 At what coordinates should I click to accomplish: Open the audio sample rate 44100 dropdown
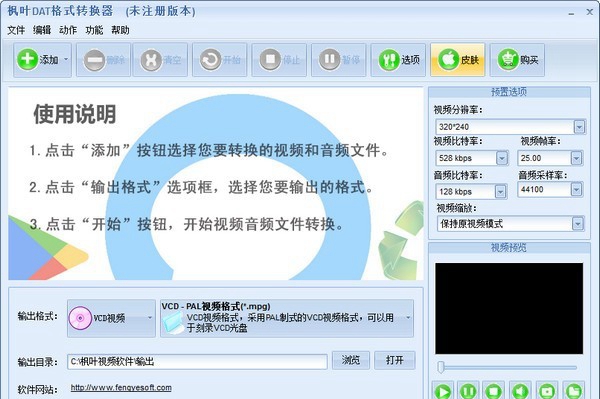576,189
